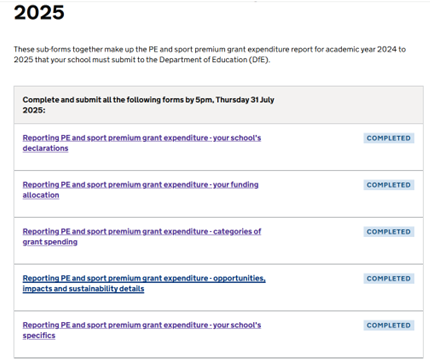Click COMPLETED tag for school's declarations

click(389, 138)
